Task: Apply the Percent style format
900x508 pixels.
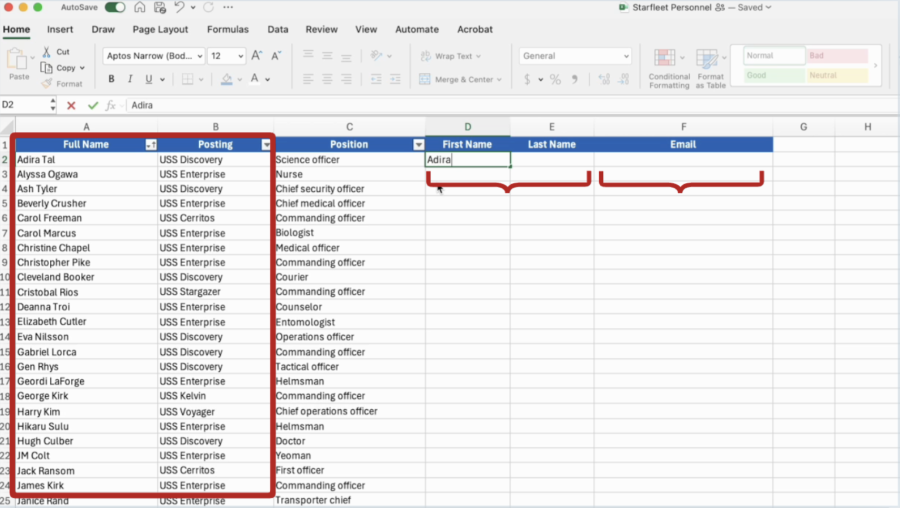Action: tap(555, 79)
